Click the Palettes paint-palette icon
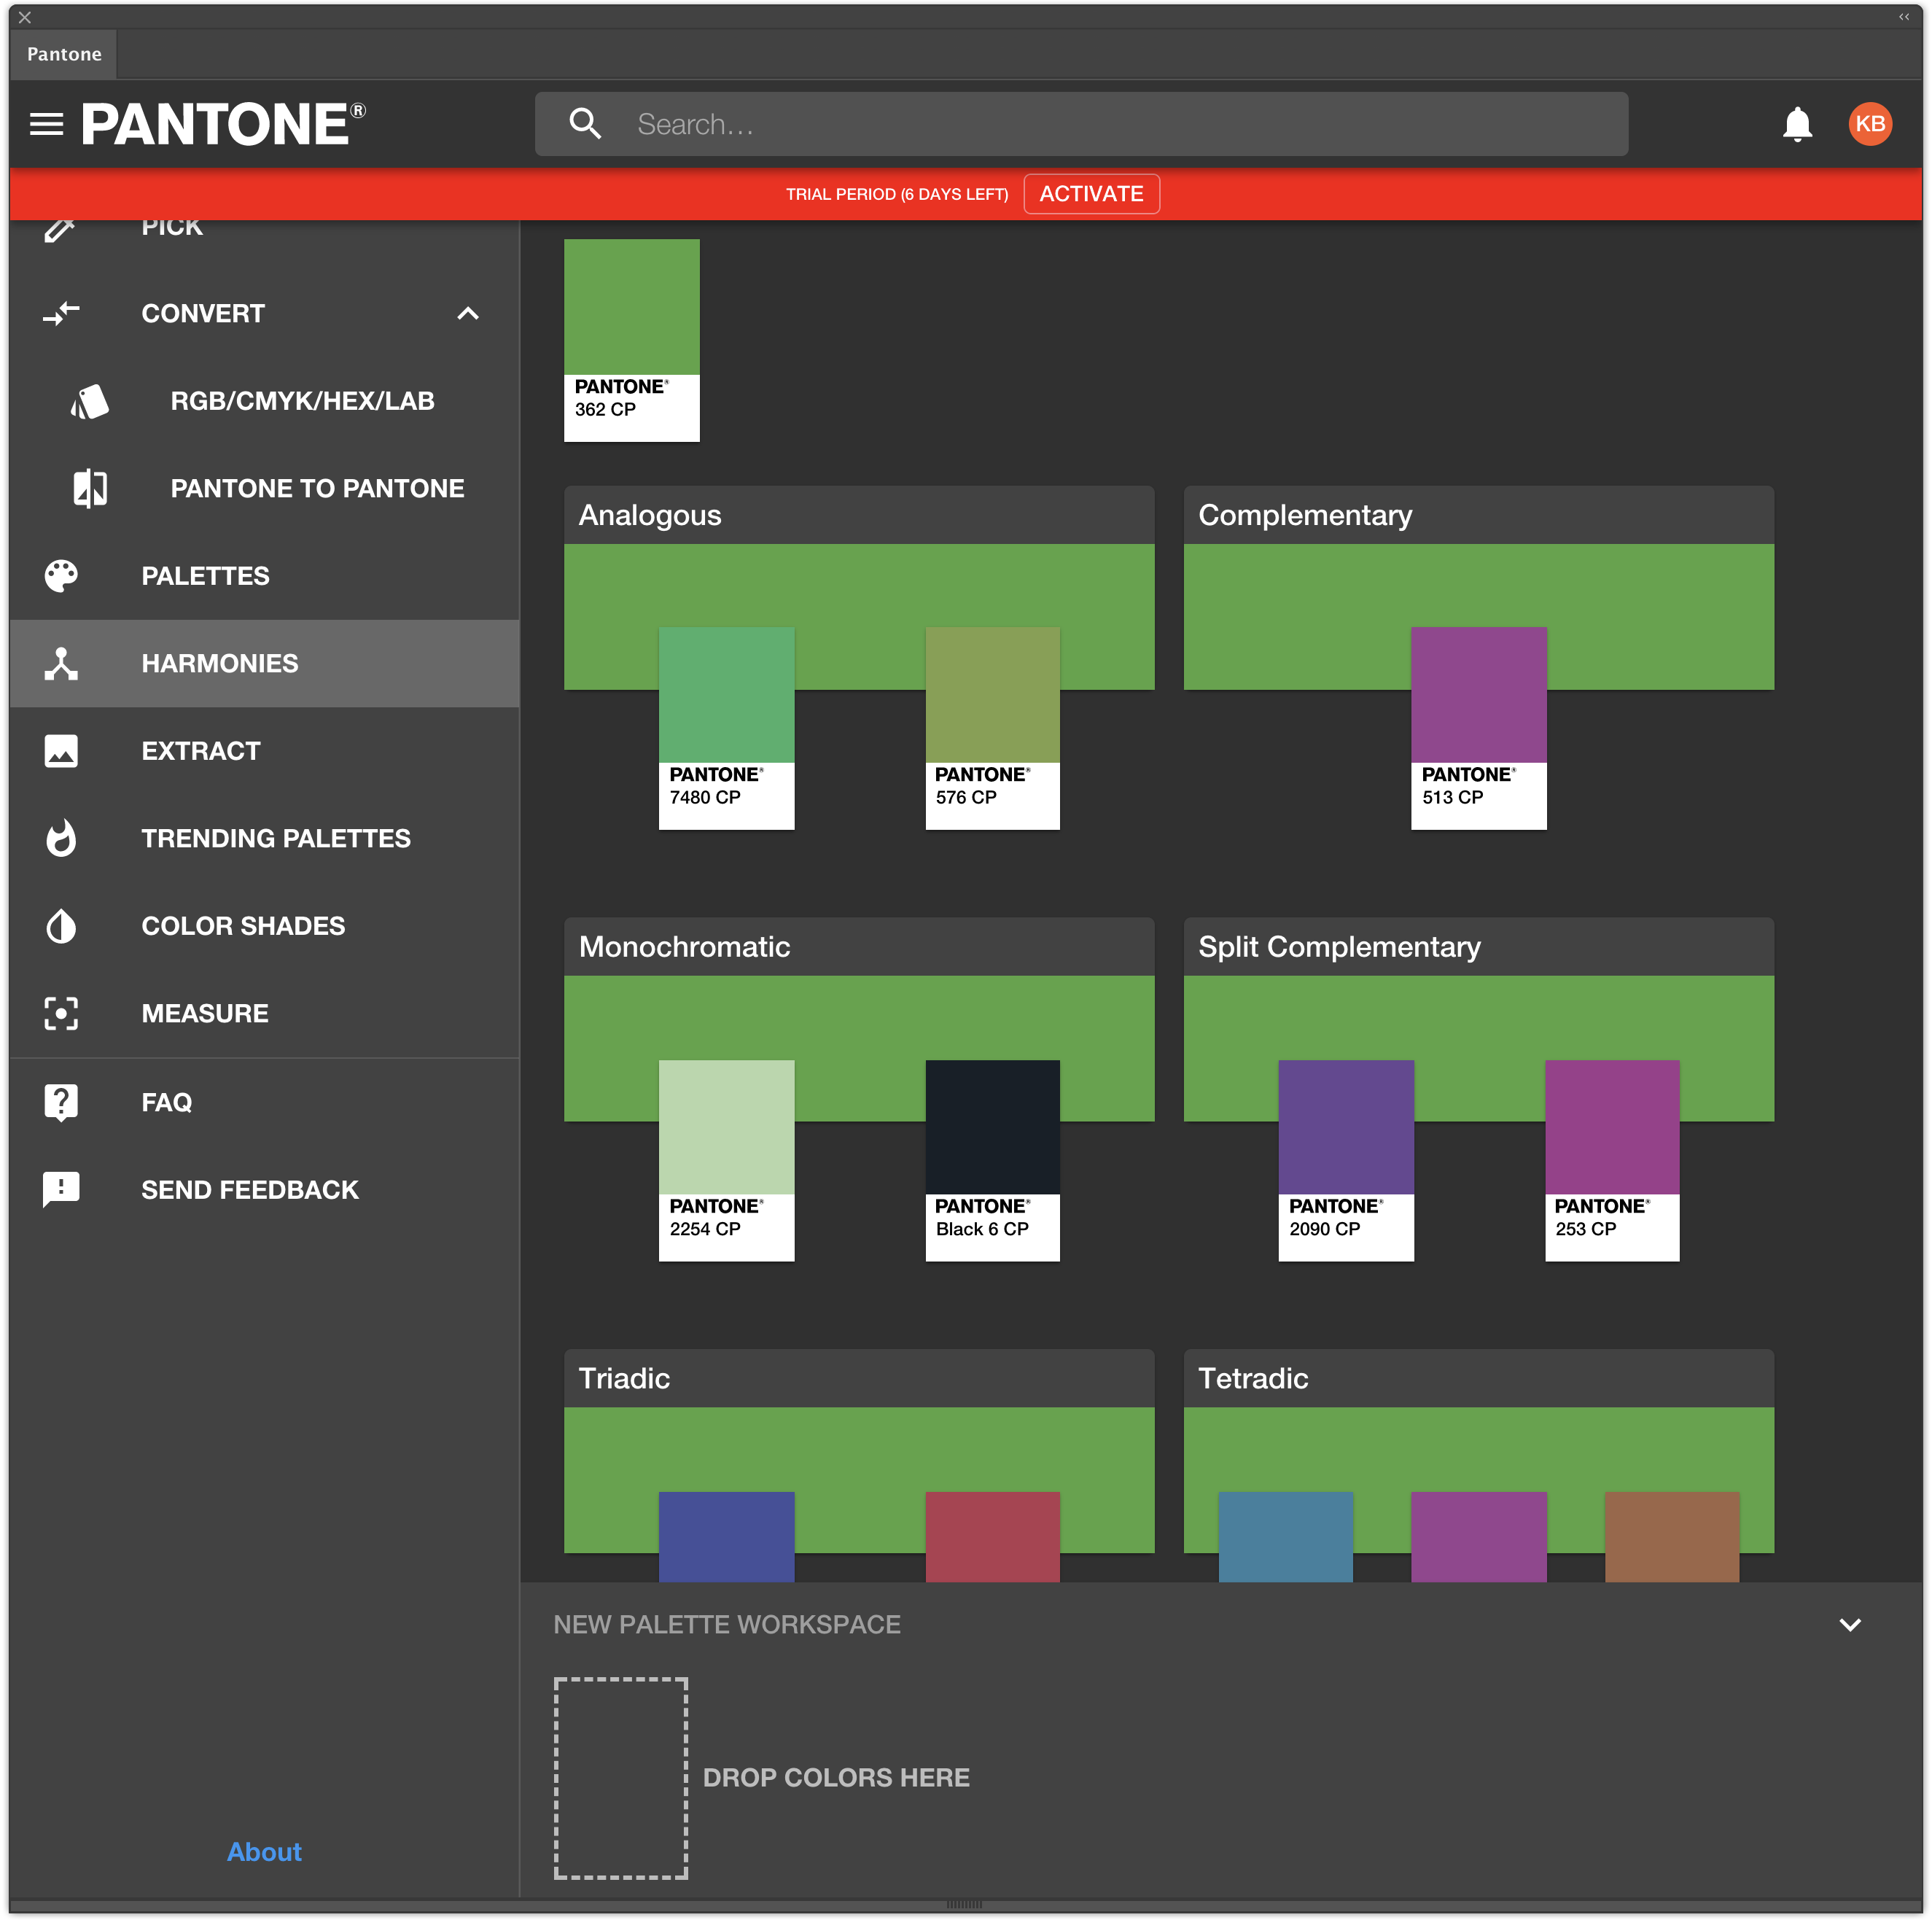 61,576
